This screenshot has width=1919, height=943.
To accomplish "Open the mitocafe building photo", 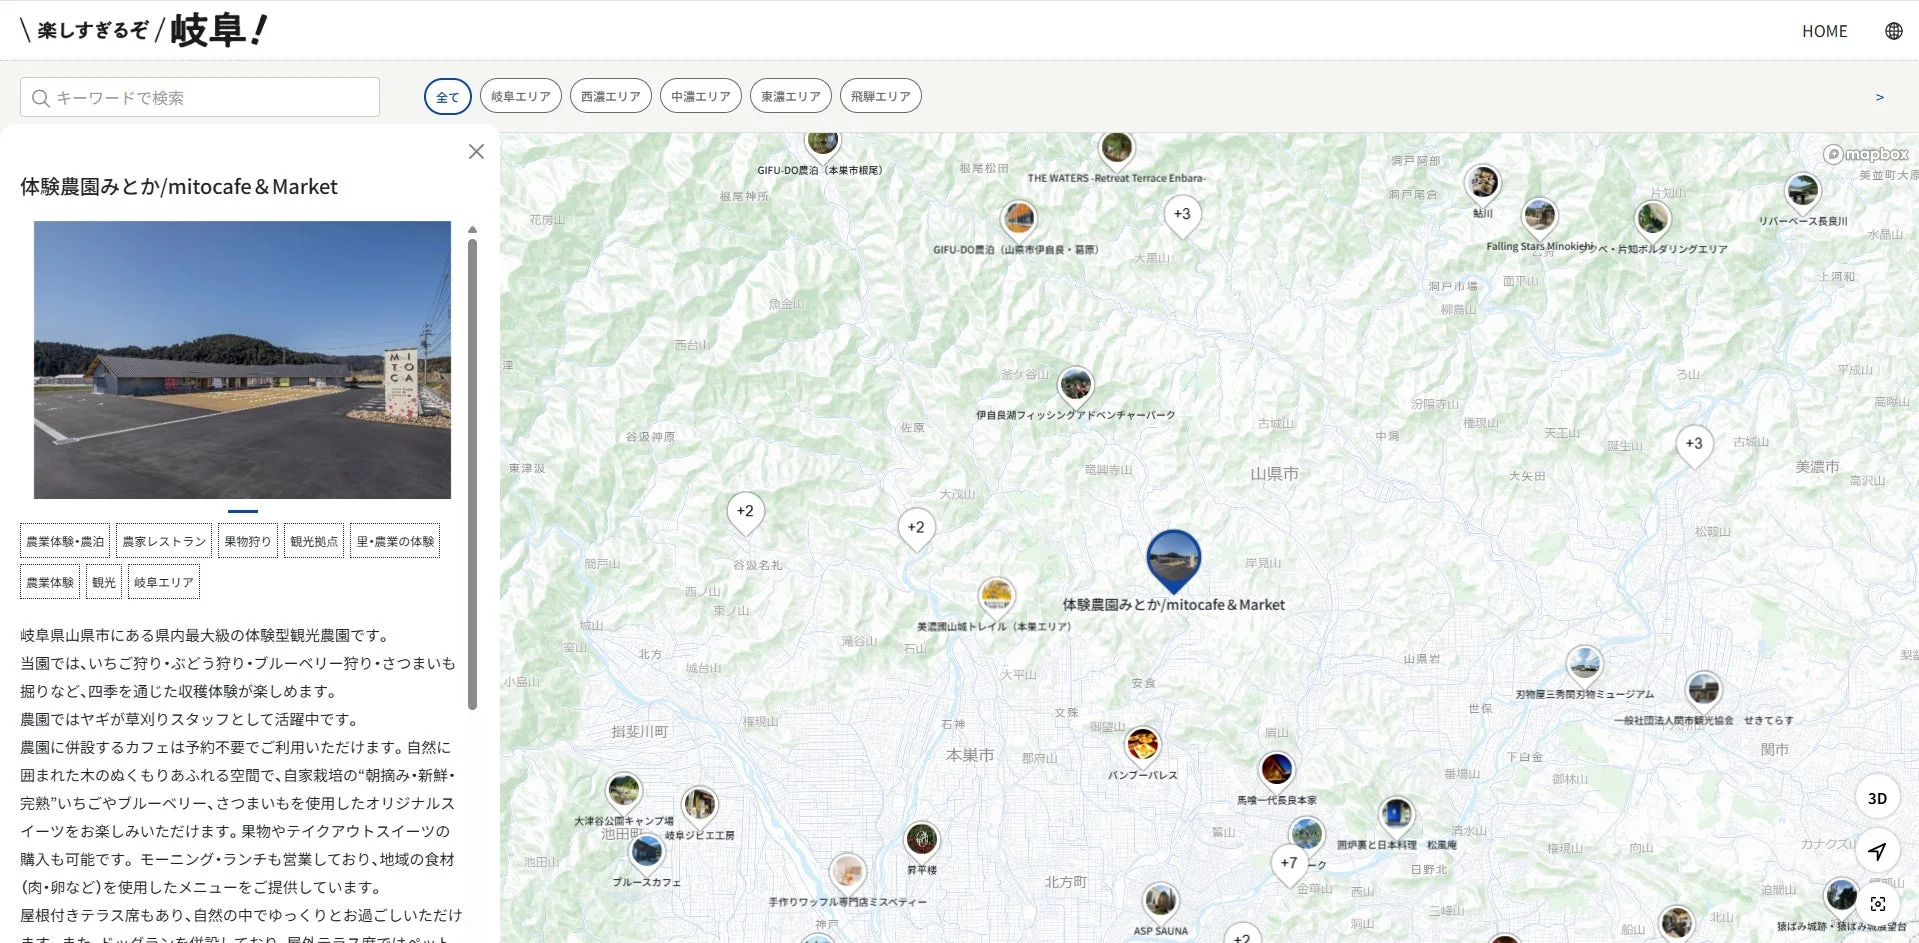I will [x=242, y=360].
